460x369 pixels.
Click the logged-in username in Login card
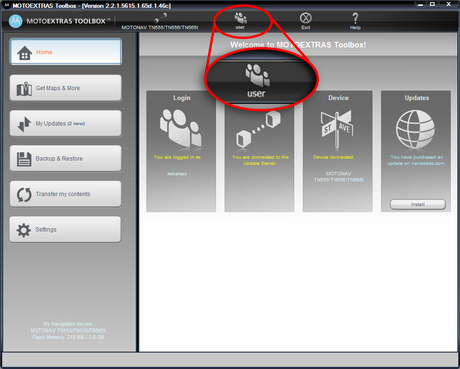tap(177, 174)
